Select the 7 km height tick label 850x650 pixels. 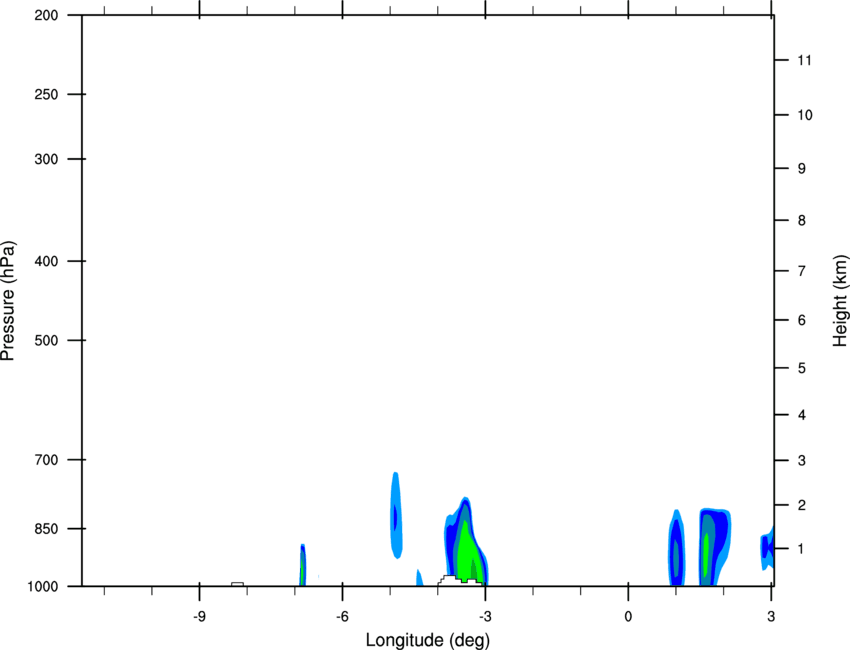[x=801, y=271]
